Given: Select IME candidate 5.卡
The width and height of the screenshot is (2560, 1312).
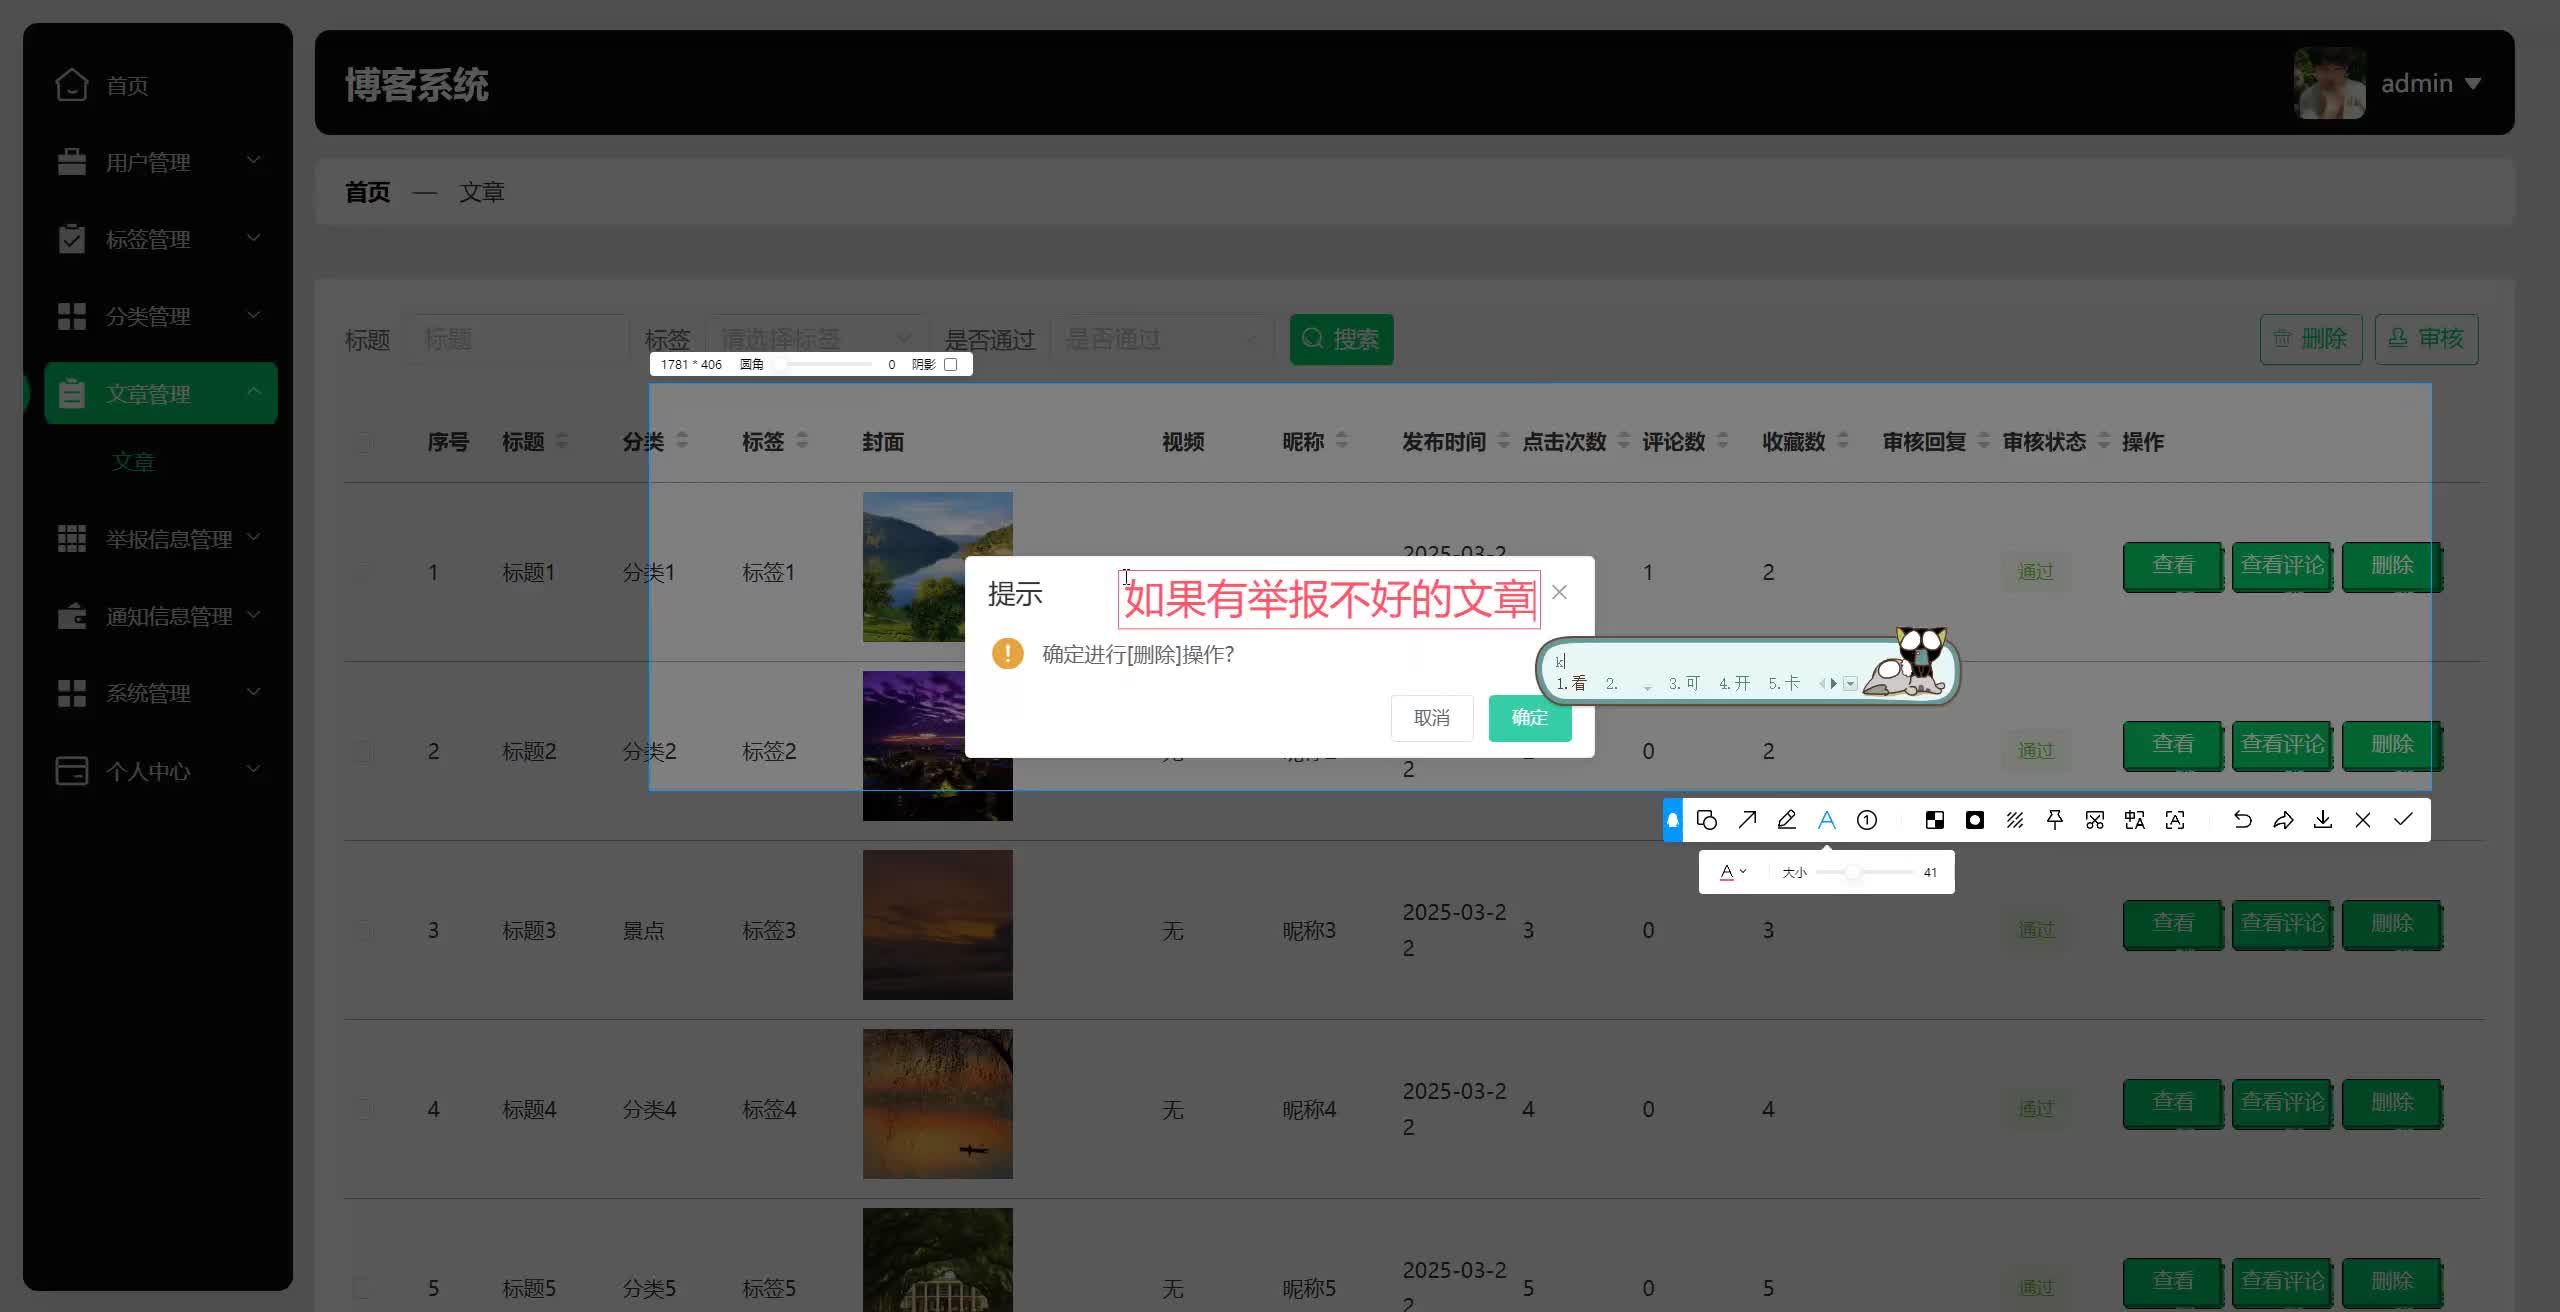Looking at the screenshot, I should (x=1784, y=684).
